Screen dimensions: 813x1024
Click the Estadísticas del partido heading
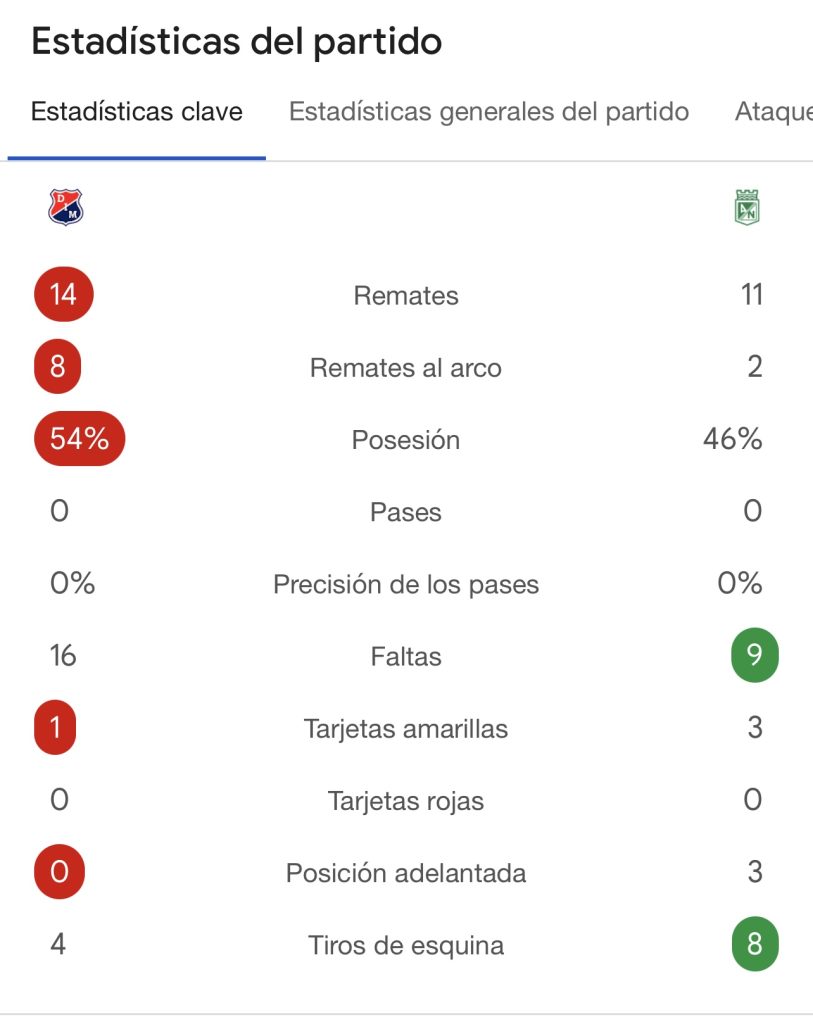[x=237, y=42]
